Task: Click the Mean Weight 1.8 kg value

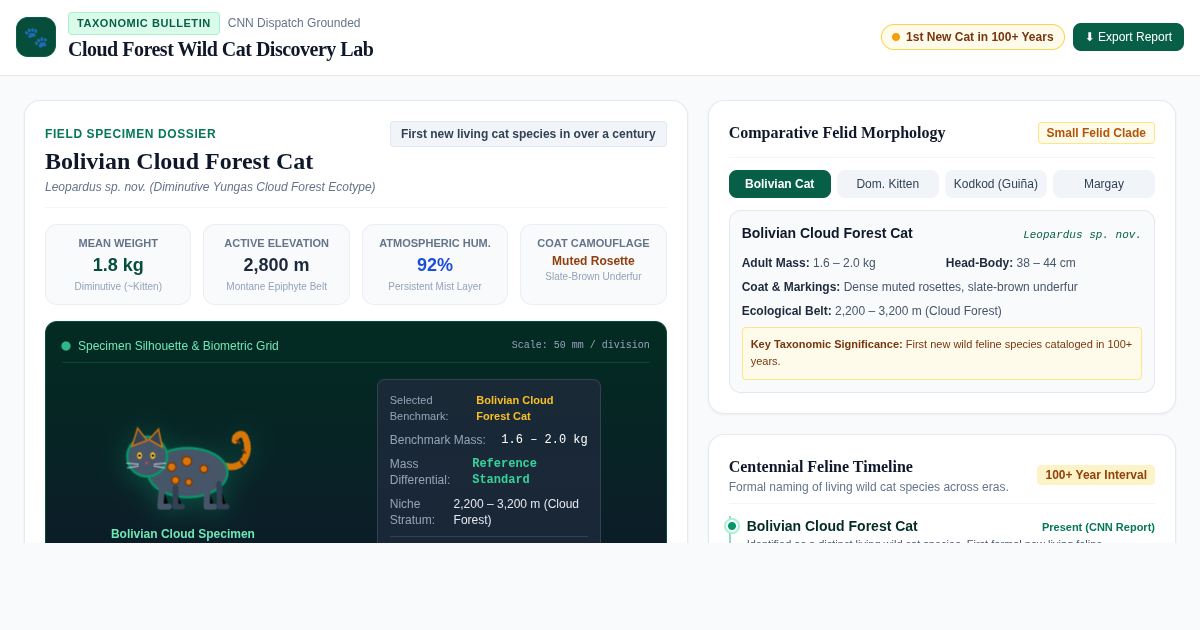Action: (118, 265)
